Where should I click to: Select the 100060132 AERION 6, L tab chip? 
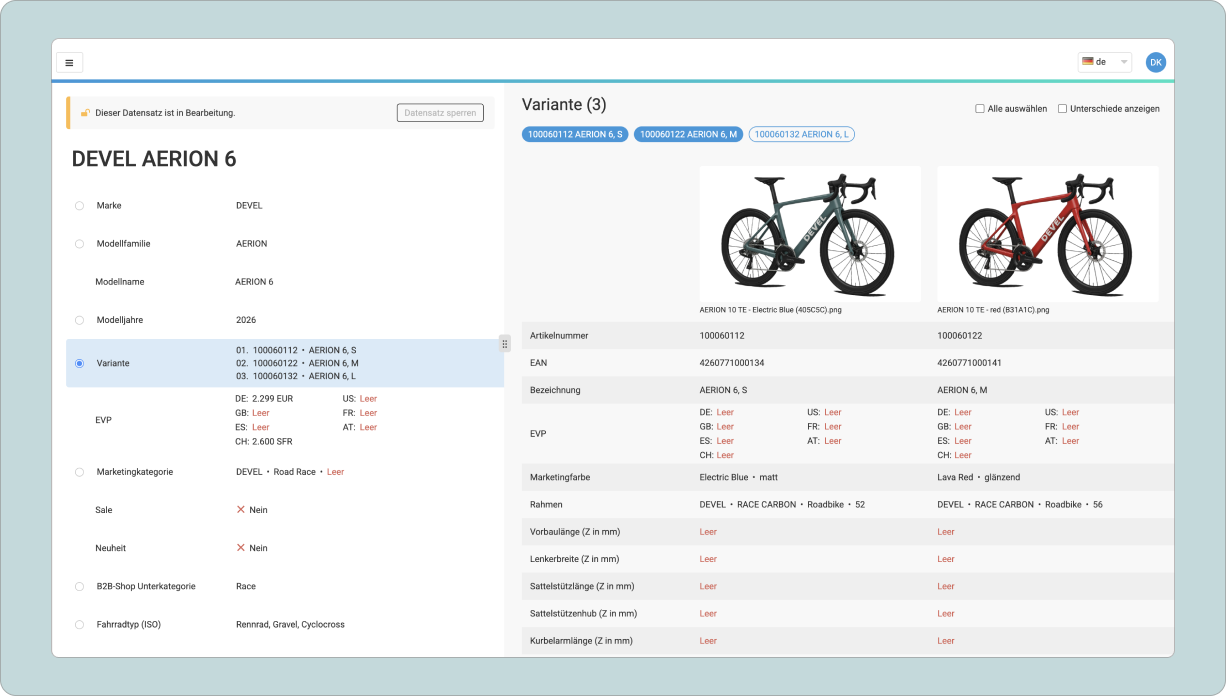click(x=802, y=134)
